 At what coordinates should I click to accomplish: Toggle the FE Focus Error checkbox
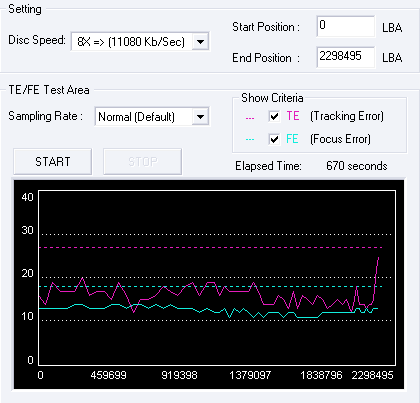(274, 139)
